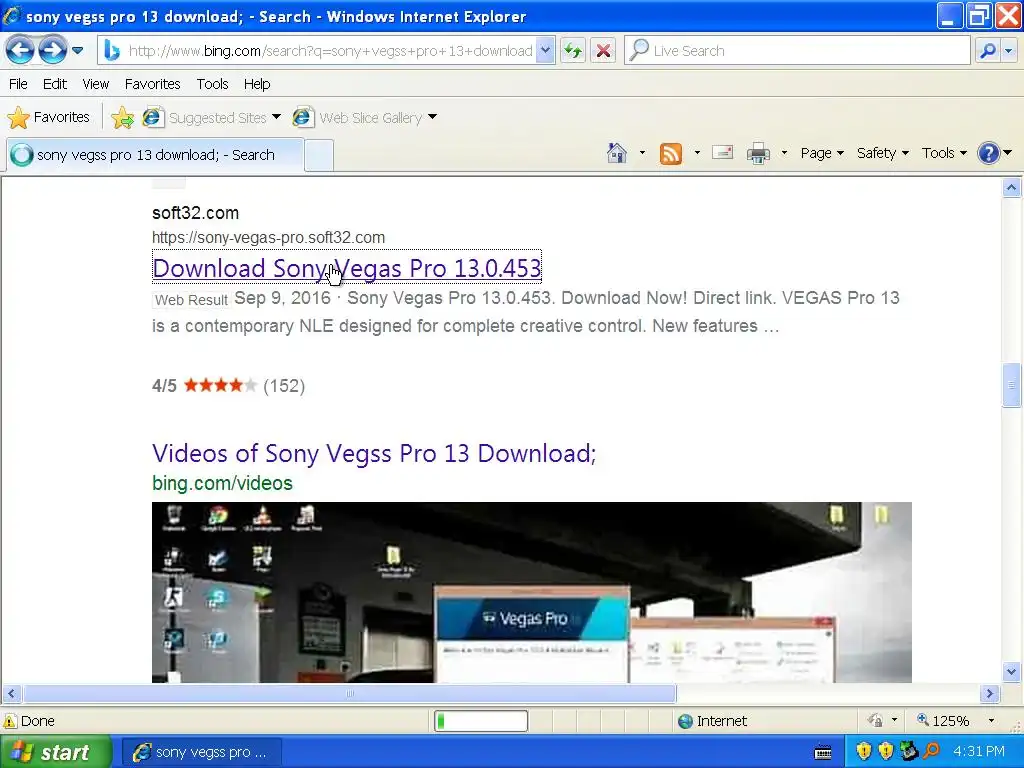The width and height of the screenshot is (1024, 768).
Task: Click the on-screen keyboard taskbar icon
Action: click(823, 753)
